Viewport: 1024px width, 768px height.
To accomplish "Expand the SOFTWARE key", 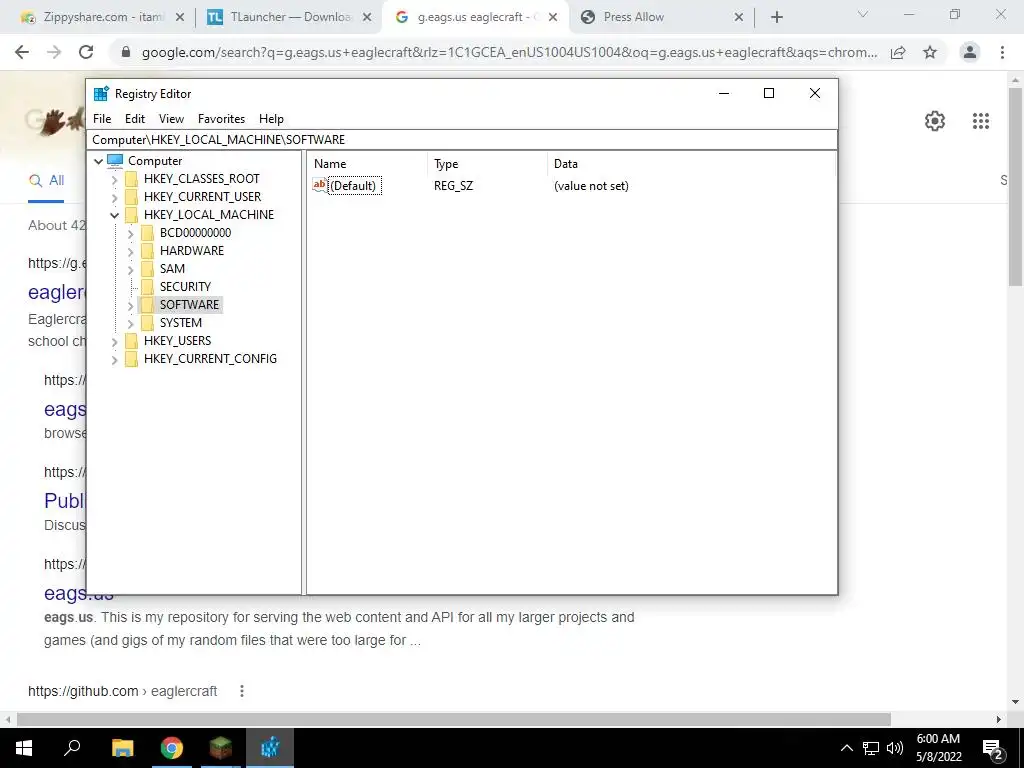I will [130, 305].
